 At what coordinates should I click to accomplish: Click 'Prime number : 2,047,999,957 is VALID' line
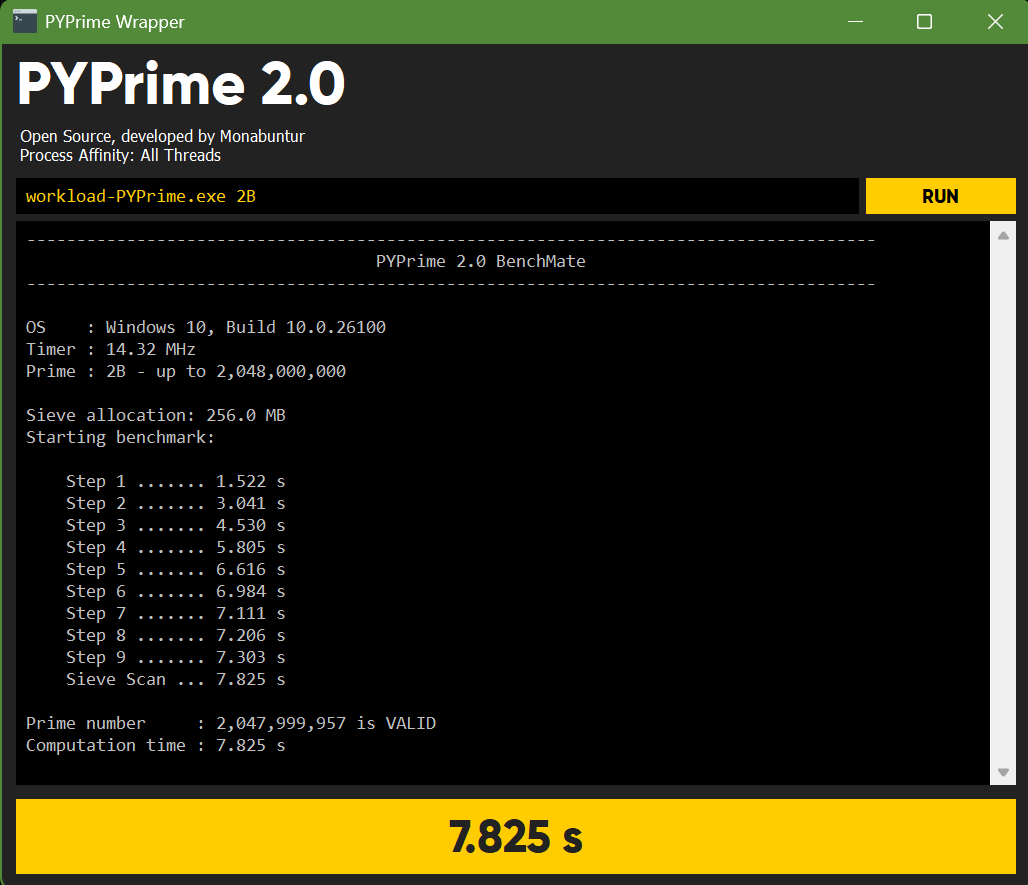coord(231,723)
